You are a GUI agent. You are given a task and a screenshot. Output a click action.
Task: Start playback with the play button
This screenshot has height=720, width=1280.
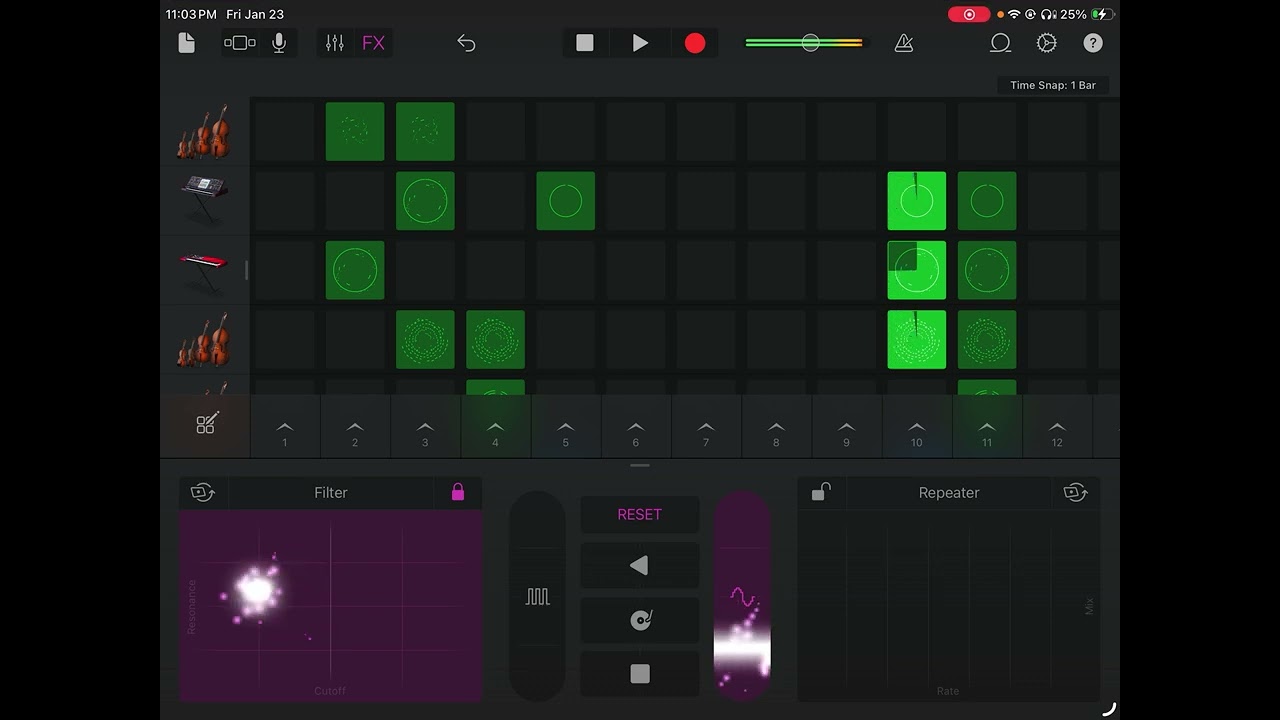click(x=640, y=43)
